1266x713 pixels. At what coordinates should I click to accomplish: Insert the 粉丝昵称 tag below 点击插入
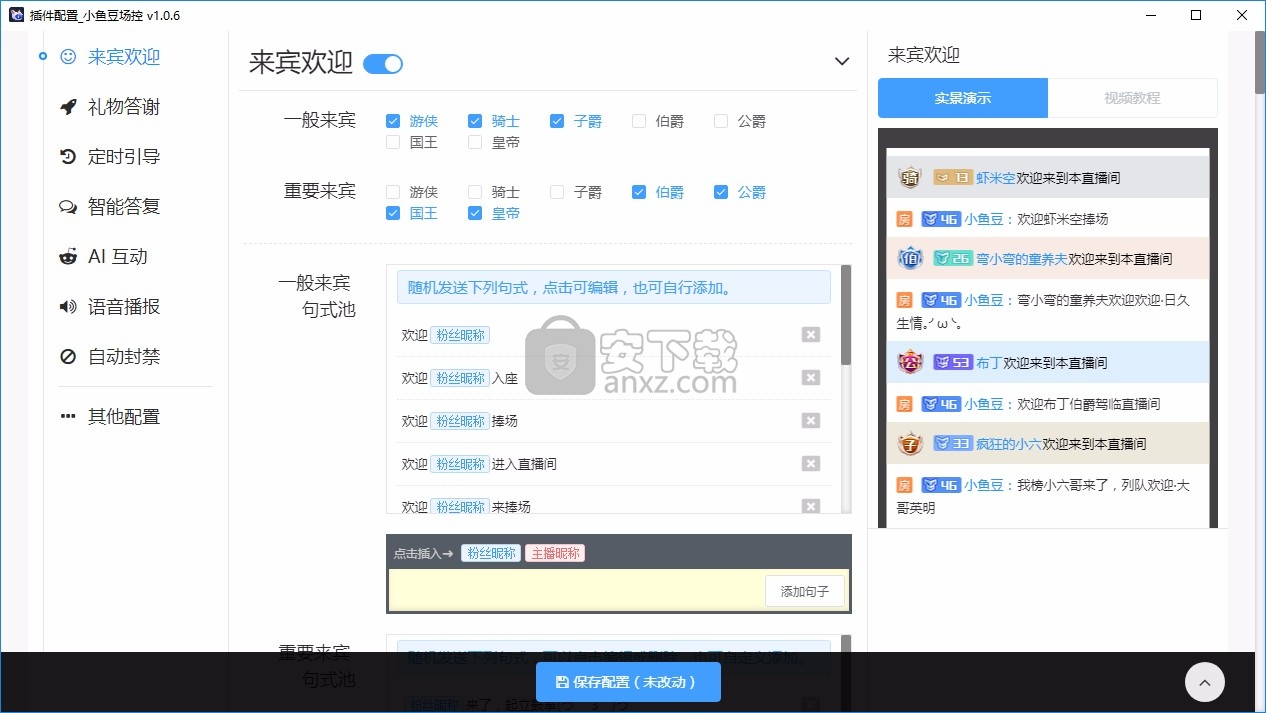point(491,553)
